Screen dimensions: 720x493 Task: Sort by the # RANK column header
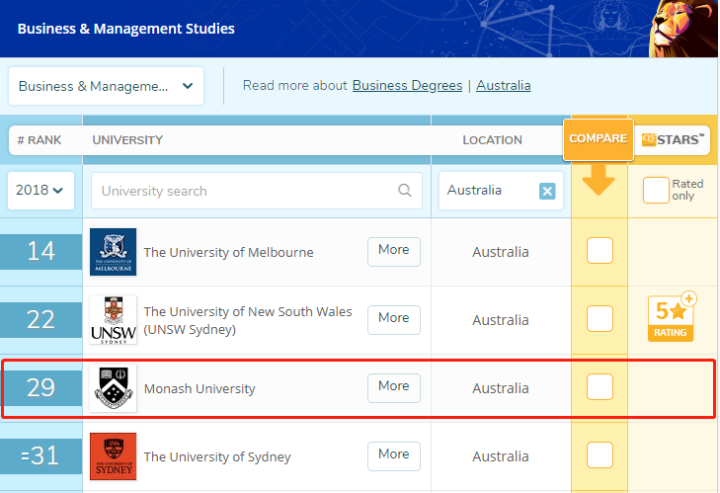pos(39,140)
